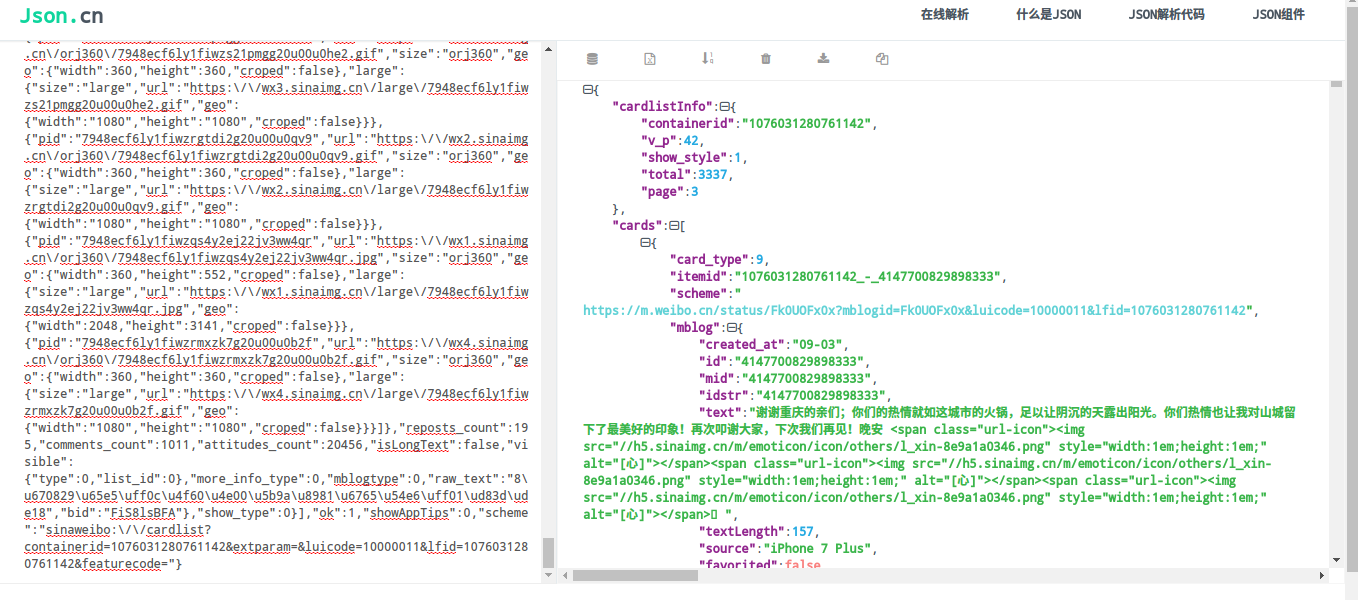This screenshot has width=1358, height=600.
Task: Open the 什么是JSON menu item
Action: click(x=1049, y=15)
